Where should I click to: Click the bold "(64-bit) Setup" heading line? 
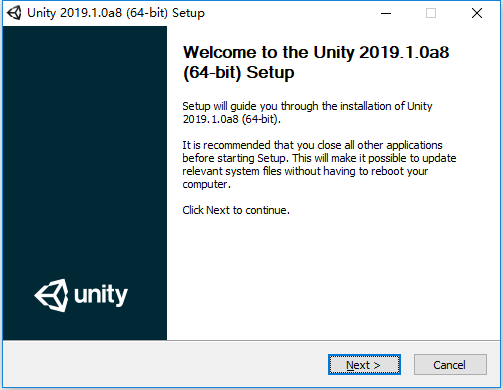(x=239, y=73)
